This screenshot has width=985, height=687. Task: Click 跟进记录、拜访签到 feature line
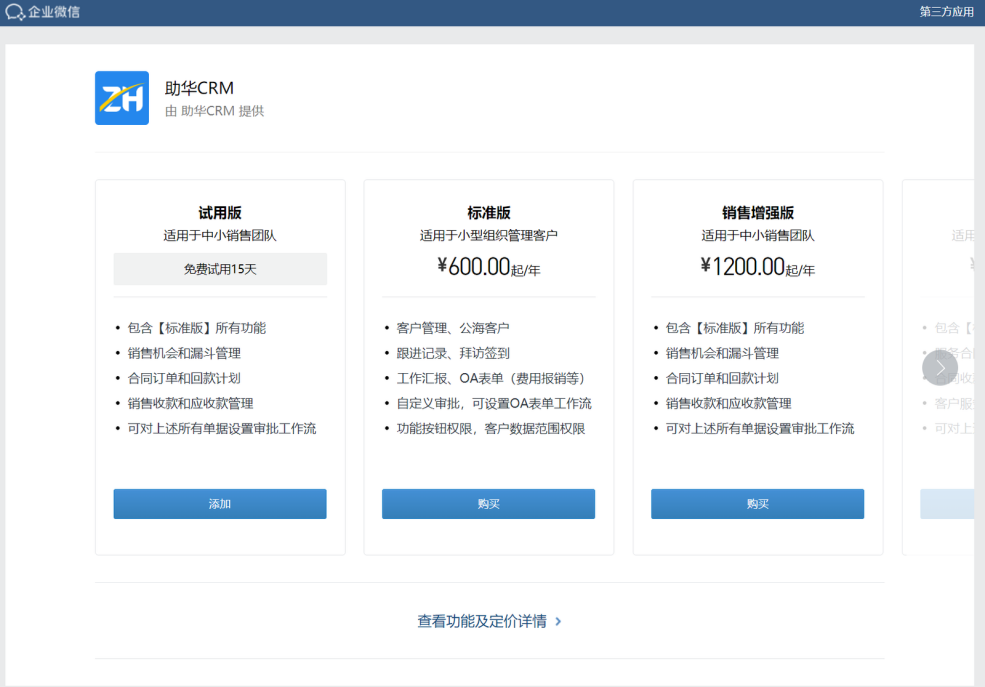[x=453, y=353]
